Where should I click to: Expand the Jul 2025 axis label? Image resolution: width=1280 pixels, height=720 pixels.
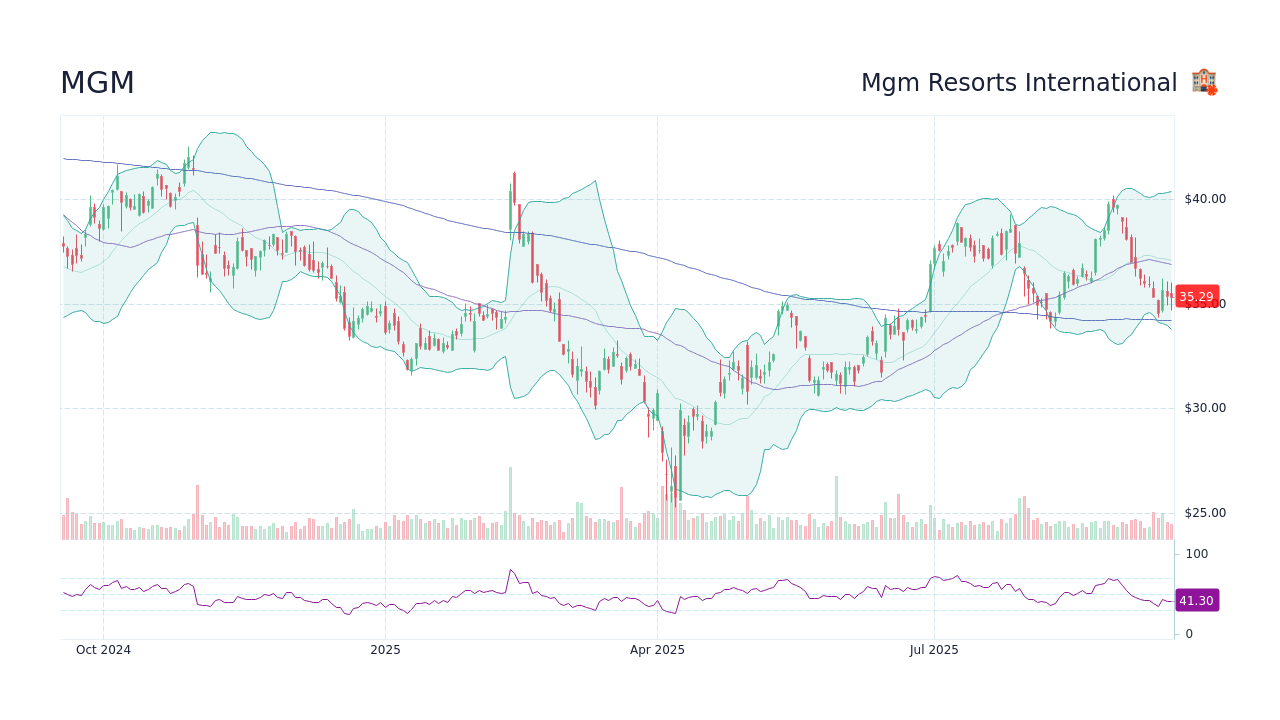[934, 649]
